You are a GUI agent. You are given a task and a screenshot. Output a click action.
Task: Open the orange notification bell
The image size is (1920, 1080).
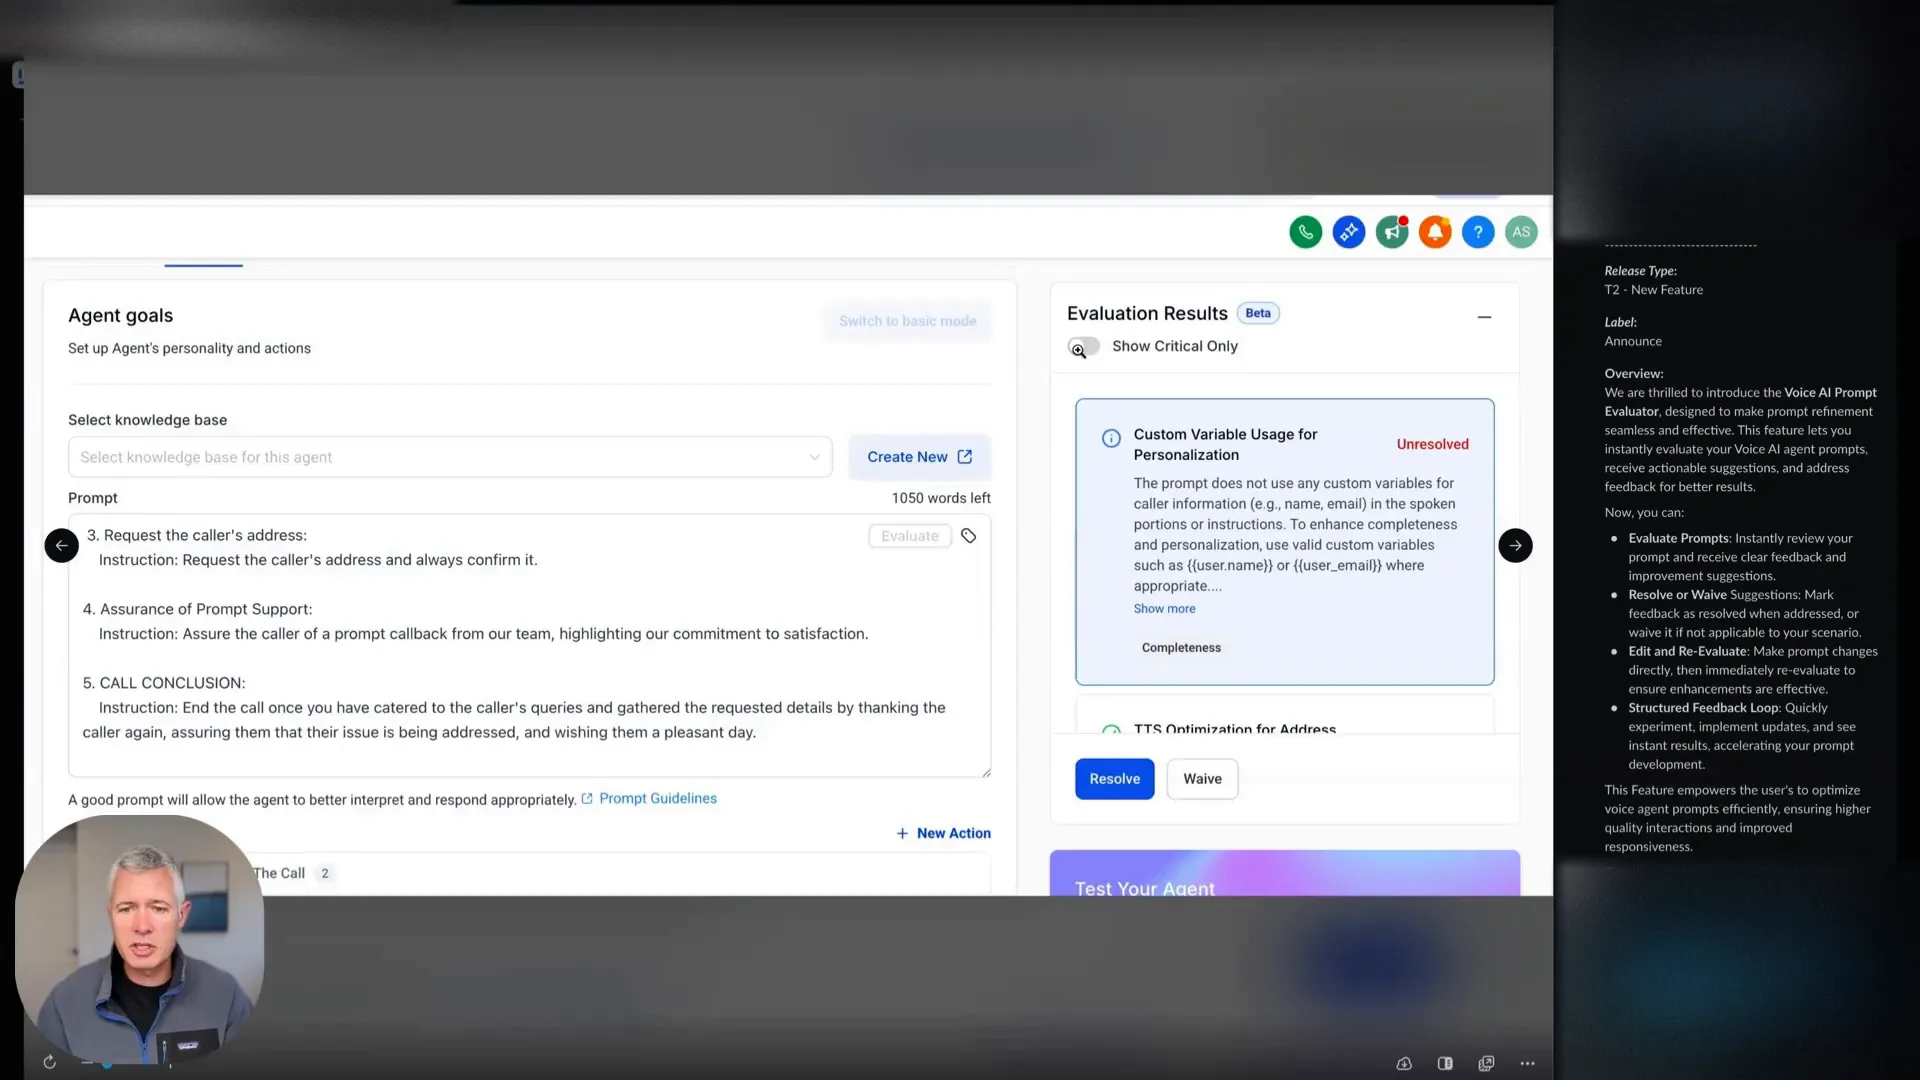(1435, 232)
